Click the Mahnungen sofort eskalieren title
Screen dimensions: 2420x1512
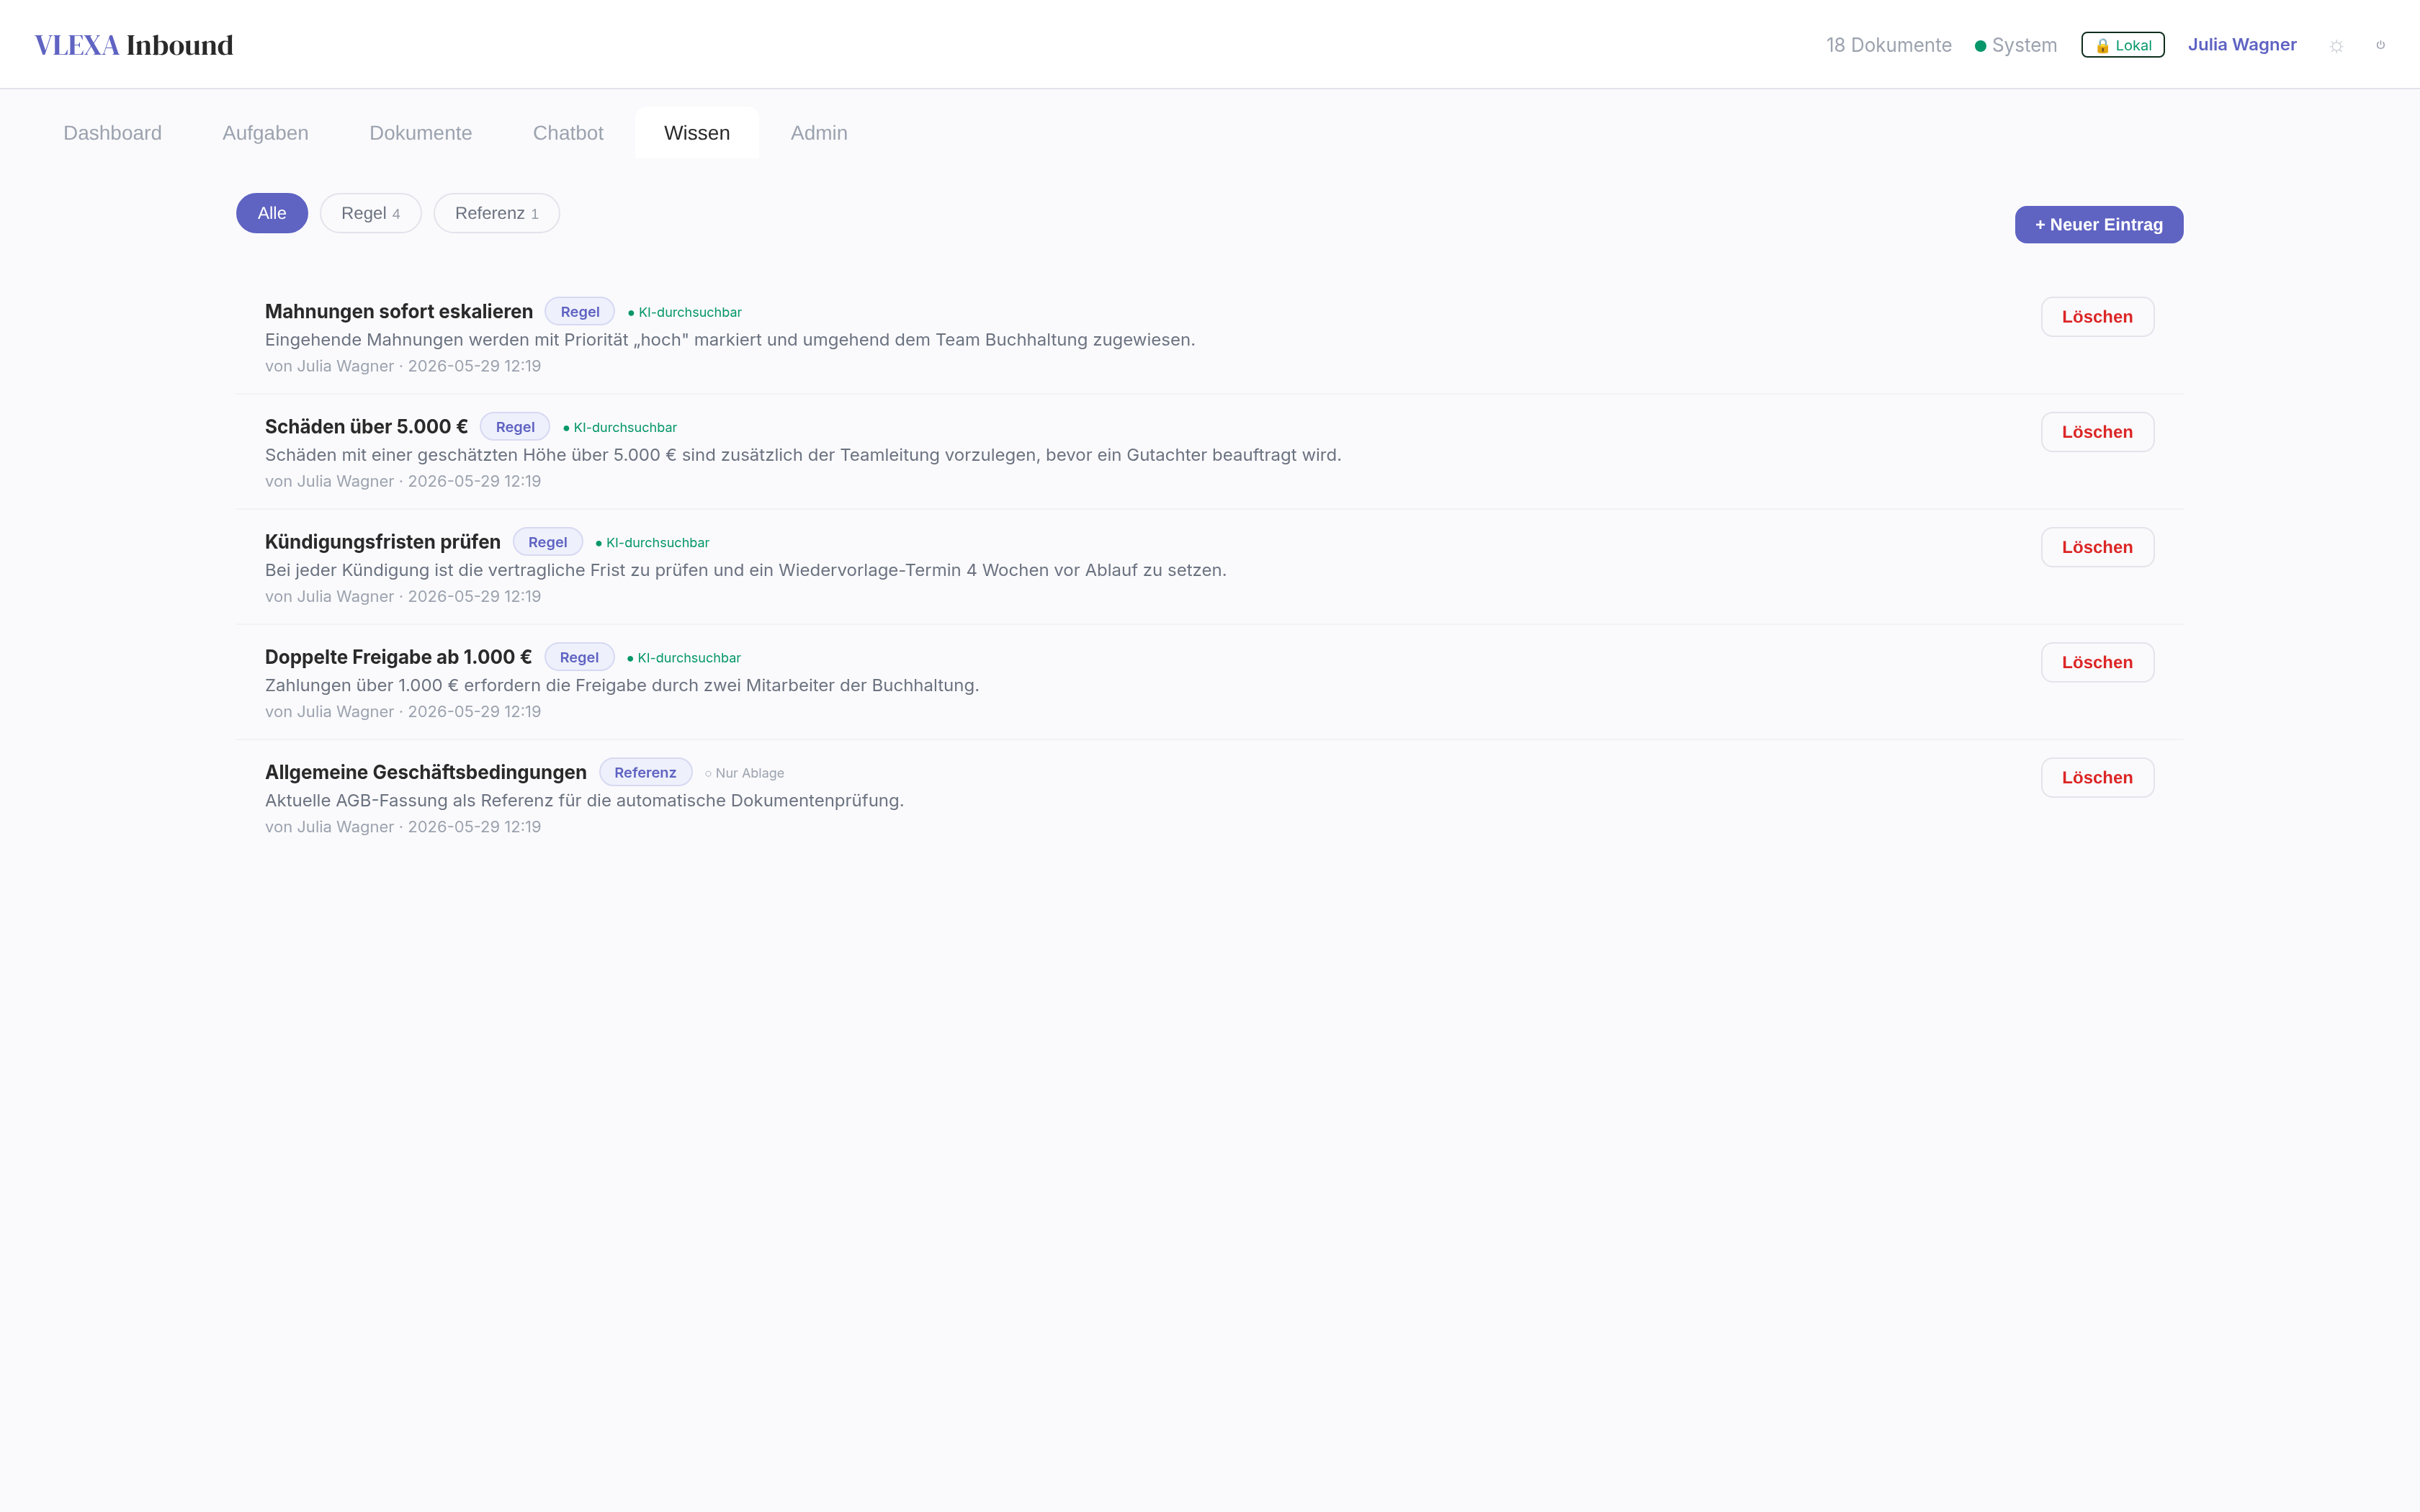tap(399, 312)
